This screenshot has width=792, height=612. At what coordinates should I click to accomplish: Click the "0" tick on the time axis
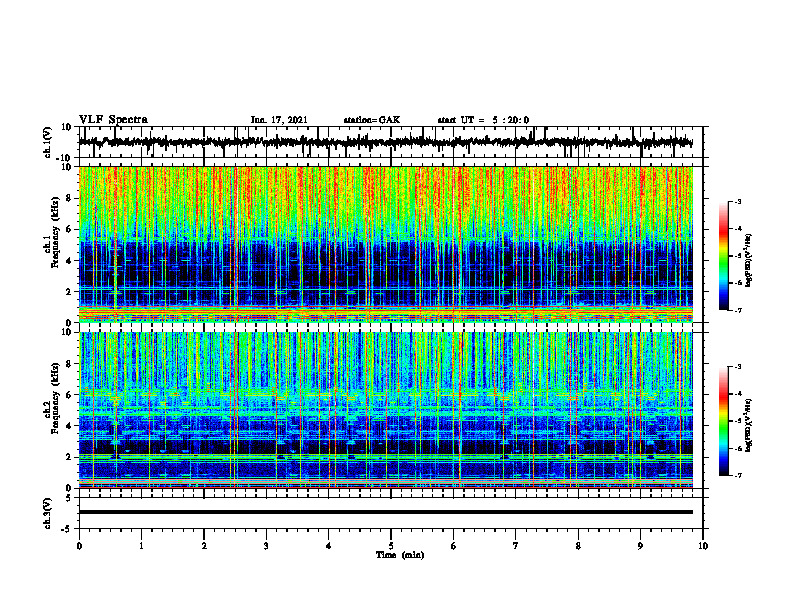pyautogui.click(x=79, y=546)
